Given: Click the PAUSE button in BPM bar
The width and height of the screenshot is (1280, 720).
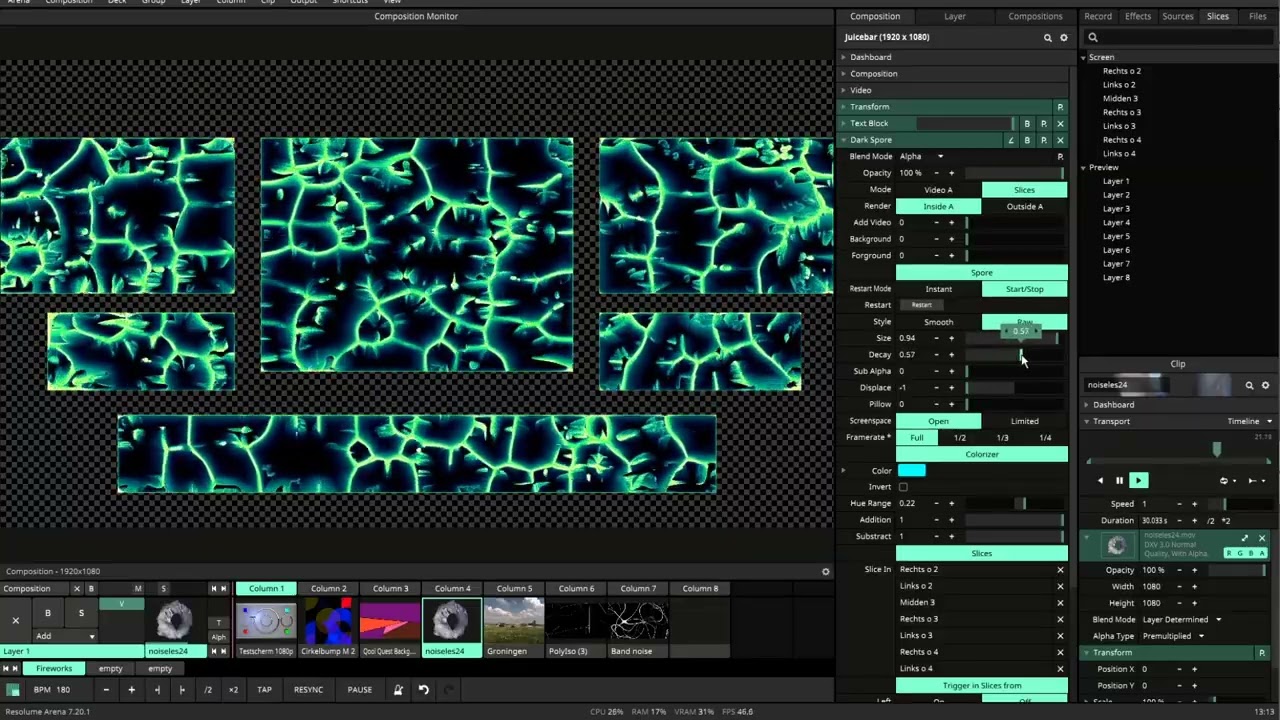Looking at the screenshot, I should pyautogui.click(x=360, y=689).
